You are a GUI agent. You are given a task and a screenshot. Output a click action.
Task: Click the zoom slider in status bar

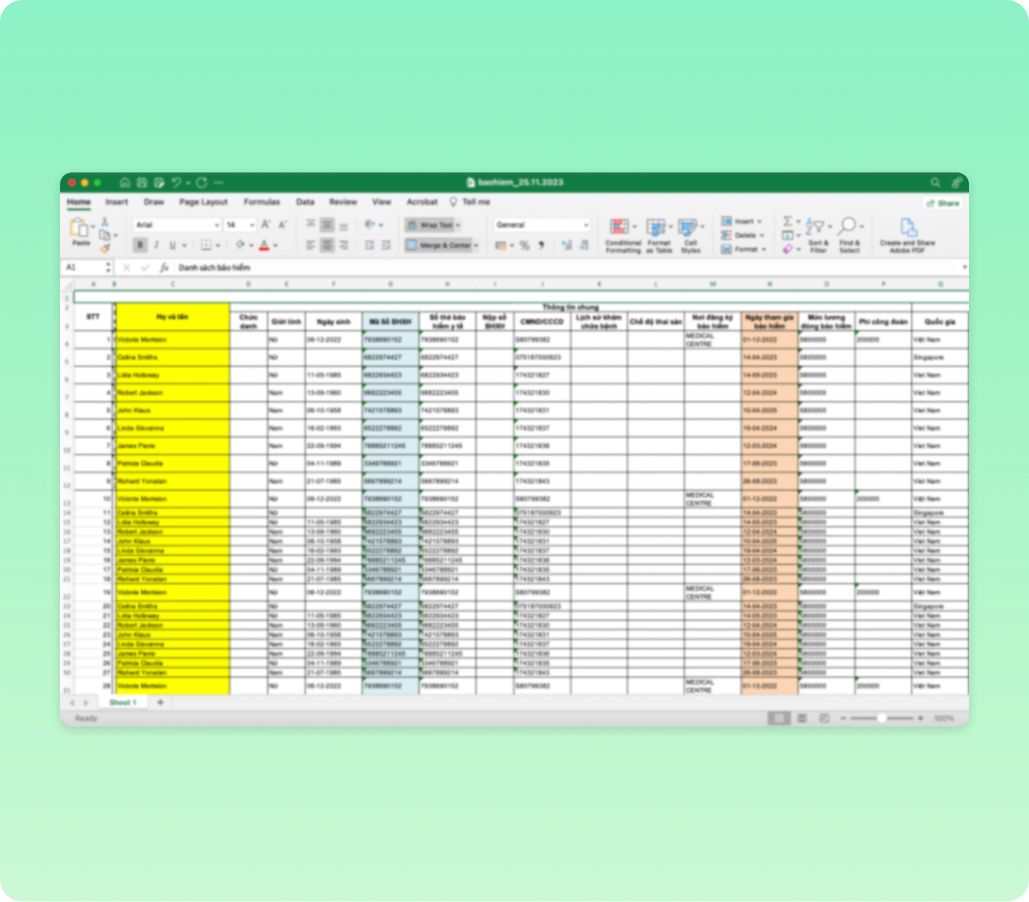pyautogui.click(x=881, y=718)
